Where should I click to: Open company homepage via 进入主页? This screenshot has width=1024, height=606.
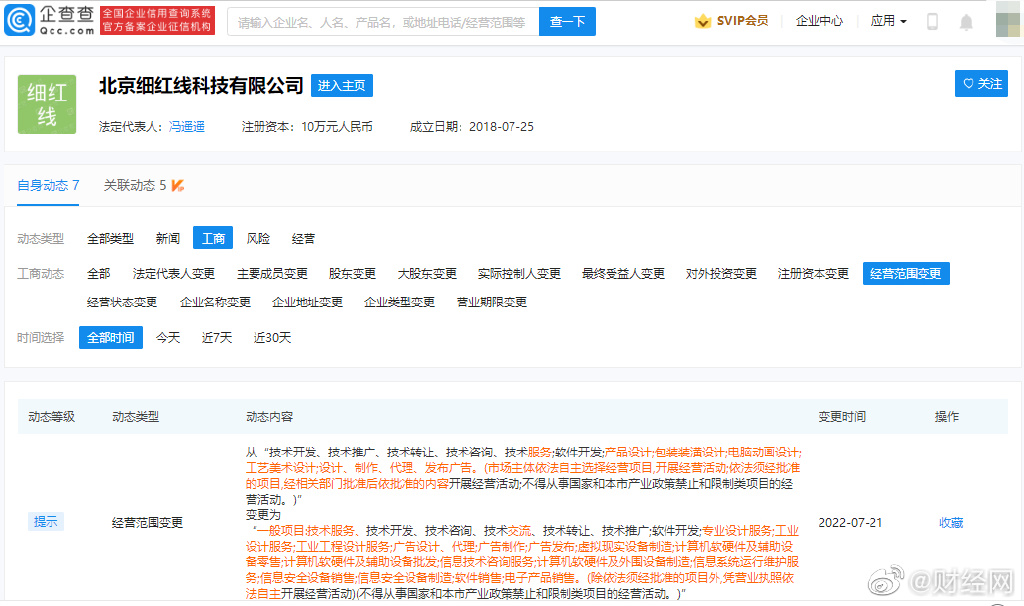(x=344, y=85)
